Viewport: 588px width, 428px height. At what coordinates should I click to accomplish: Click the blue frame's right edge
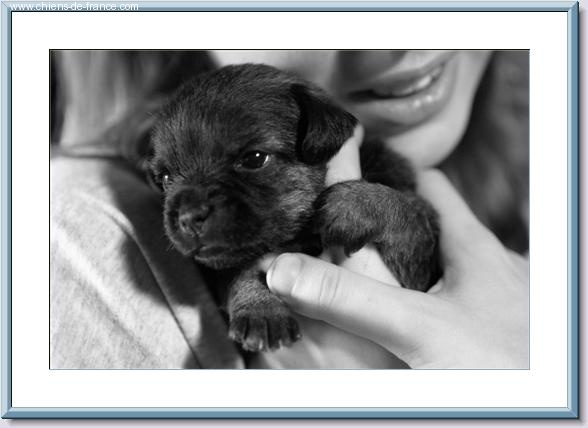(x=573, y=209)
